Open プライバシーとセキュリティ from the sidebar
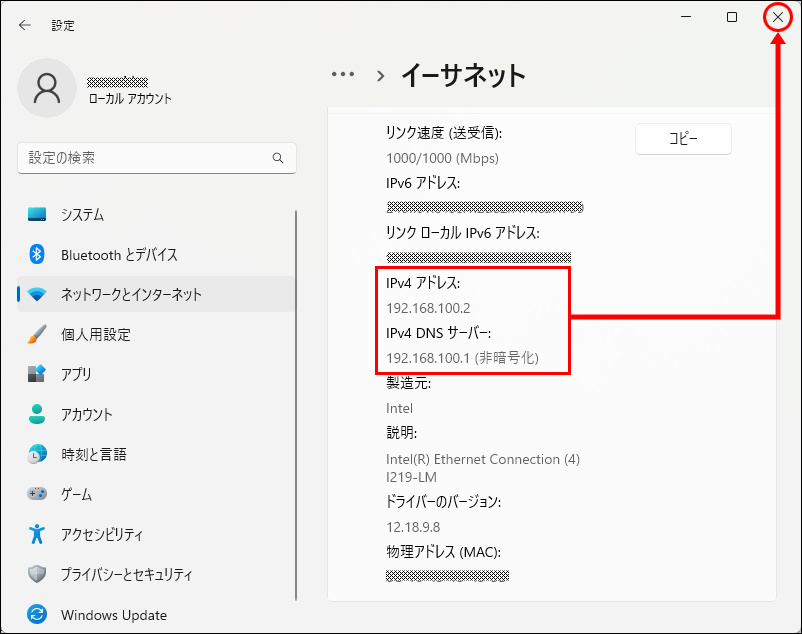Screen dimensions: 802x634 click(126, 575)
